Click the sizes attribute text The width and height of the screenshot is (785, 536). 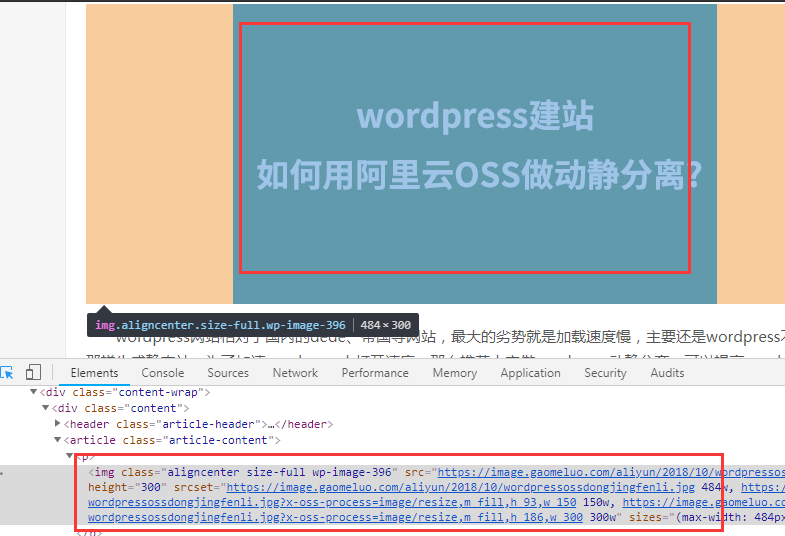pyautogui.click(x=707, y=517)
